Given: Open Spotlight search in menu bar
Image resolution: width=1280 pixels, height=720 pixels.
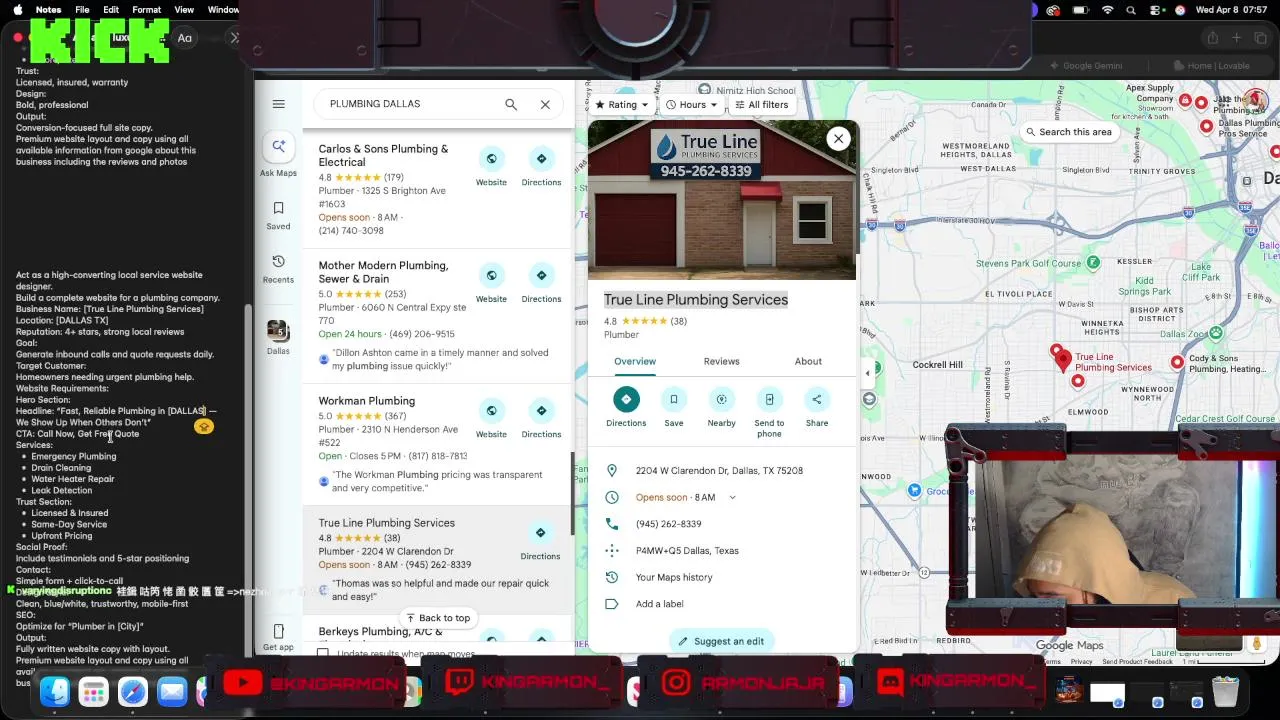Looking at the screenshot, I should (1132, 10).
